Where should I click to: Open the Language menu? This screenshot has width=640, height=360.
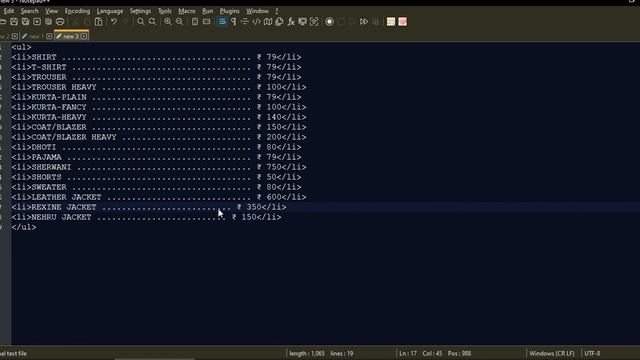tap(110, 11)
